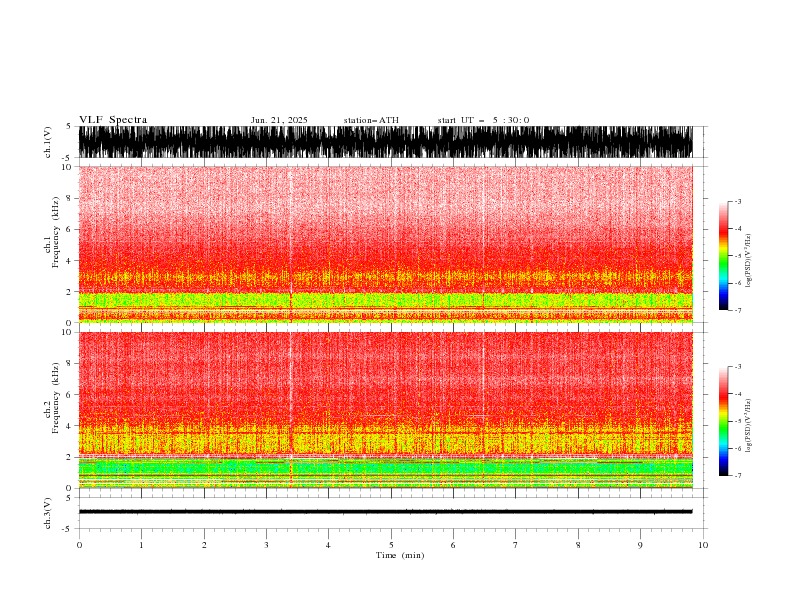Click the "start UT = 5 :30: 0" text
This screenshot has height=612, width=792.
point(483,120)
